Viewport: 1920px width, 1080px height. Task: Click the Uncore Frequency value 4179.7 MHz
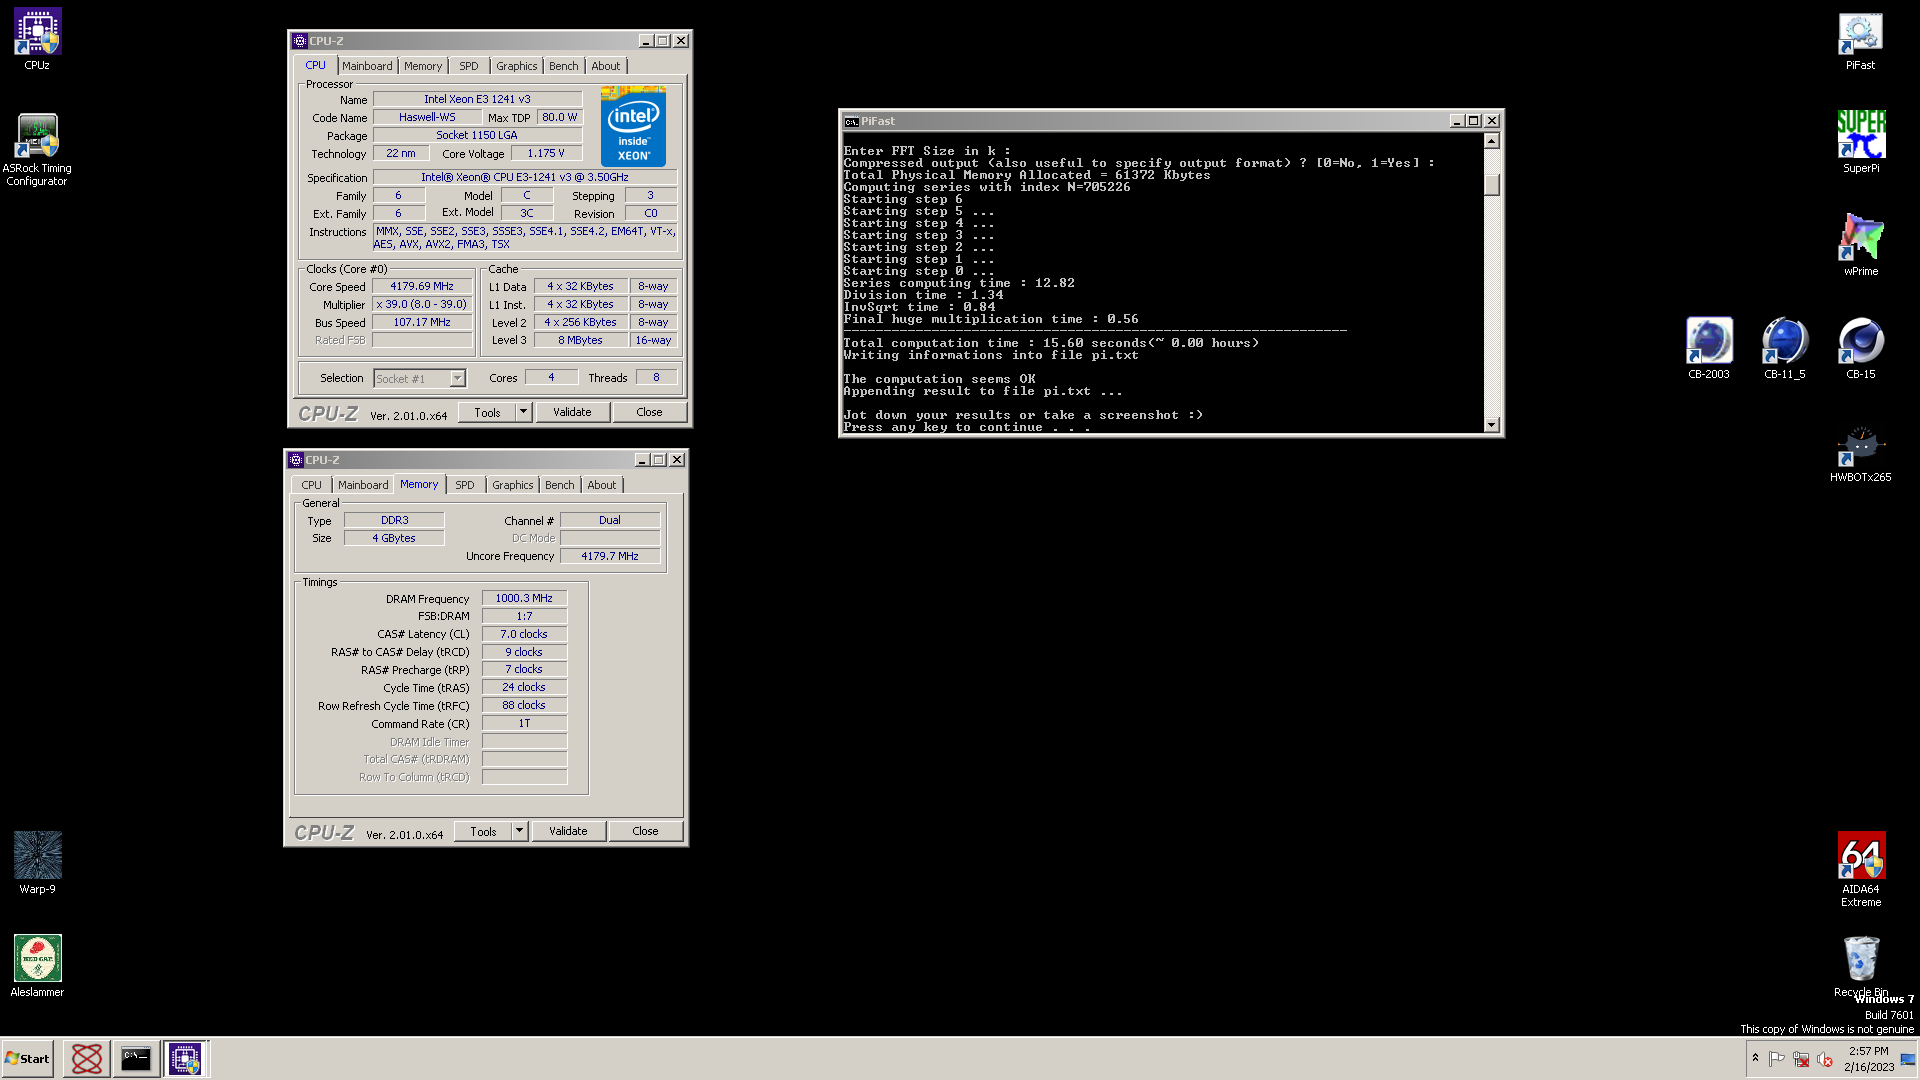(x=610, y=556)
